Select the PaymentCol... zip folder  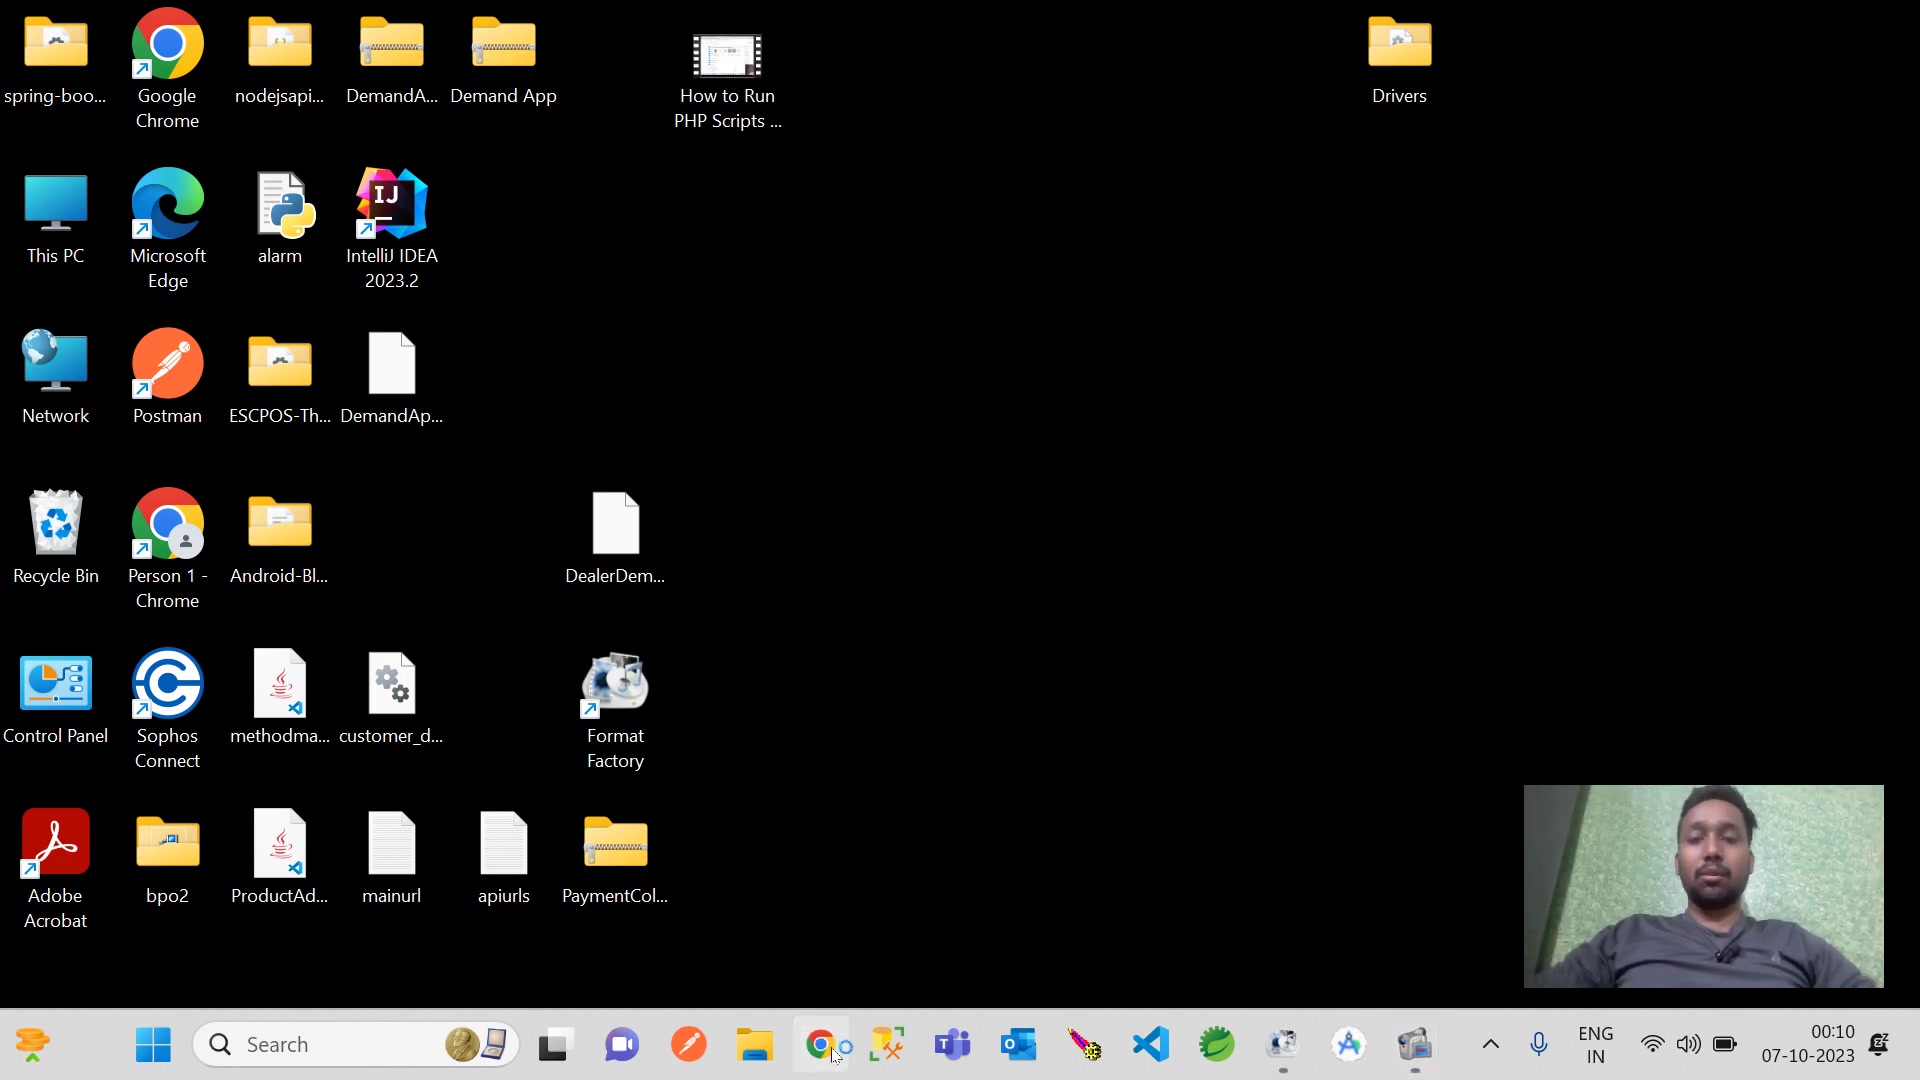point(615,860)
